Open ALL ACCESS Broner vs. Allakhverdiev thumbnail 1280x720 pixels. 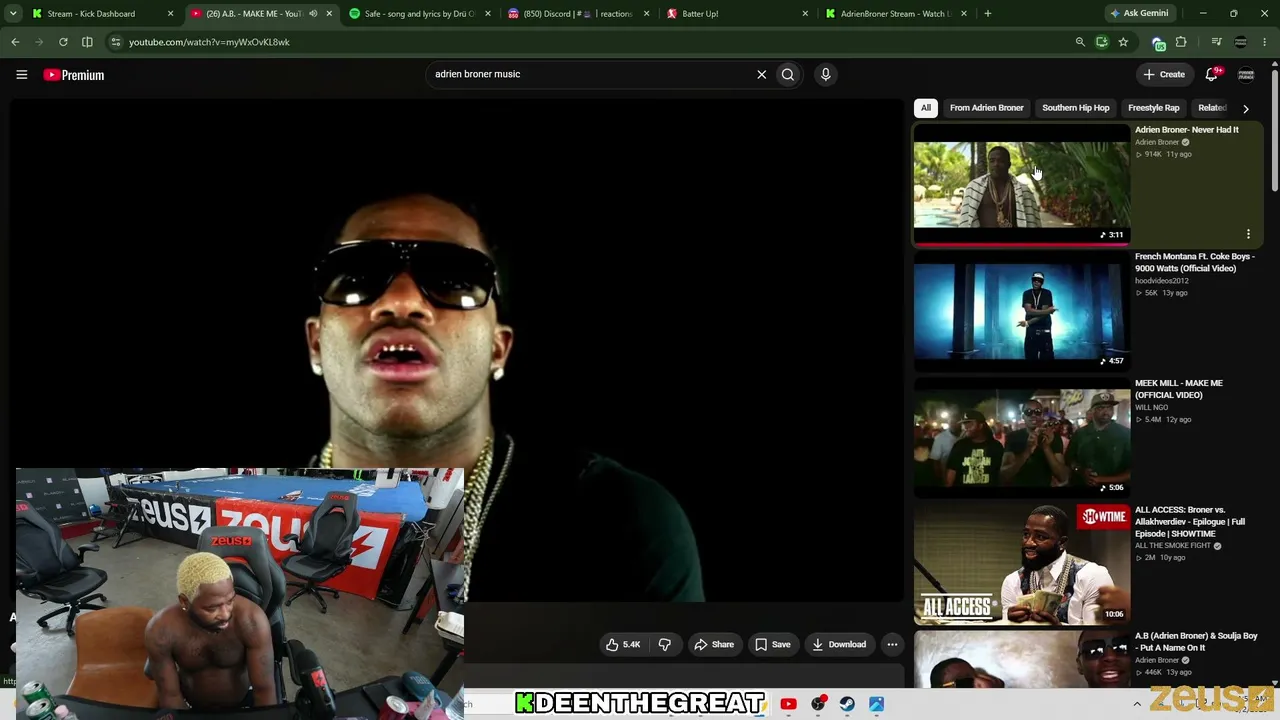[1021, 565]
